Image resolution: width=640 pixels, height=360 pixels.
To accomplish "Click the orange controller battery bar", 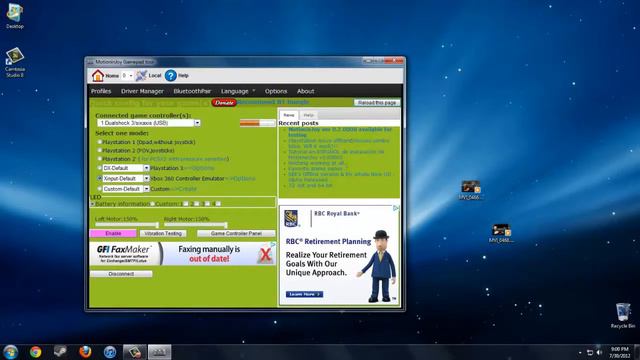I will (258, 123).
